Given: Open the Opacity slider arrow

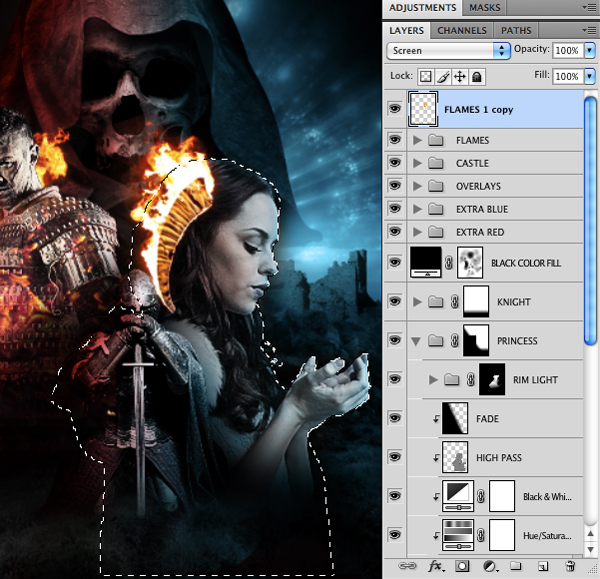Looking at the screenshot, I should click(589, 50).
